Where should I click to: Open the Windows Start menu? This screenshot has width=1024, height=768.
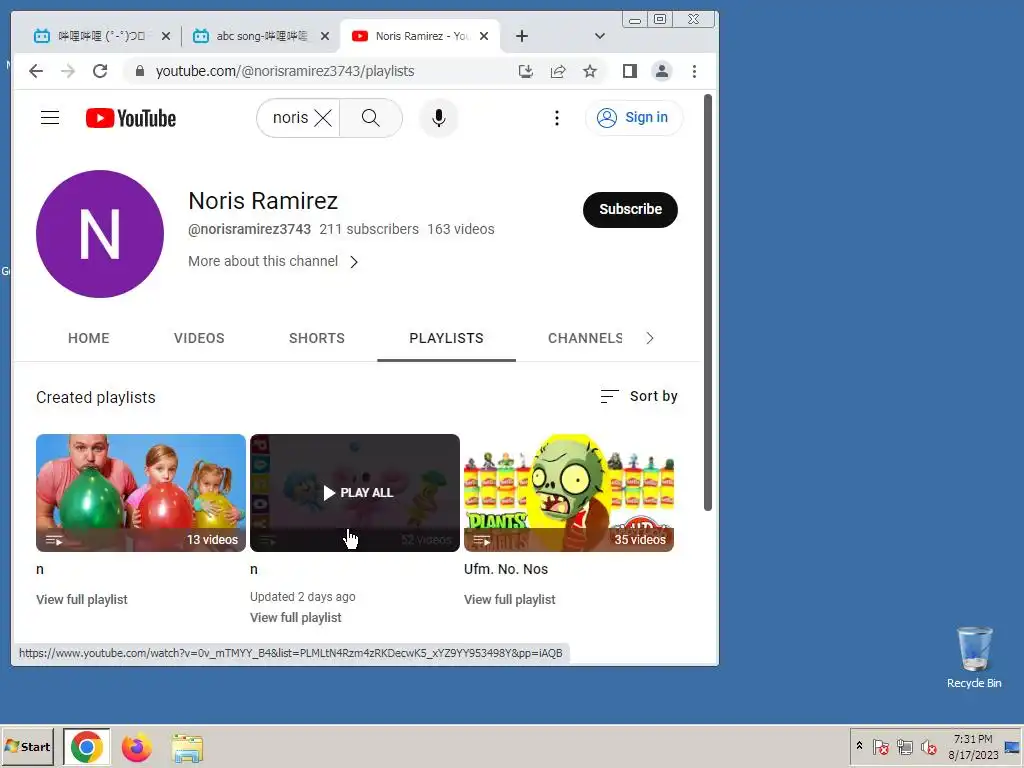coord(27,746)
